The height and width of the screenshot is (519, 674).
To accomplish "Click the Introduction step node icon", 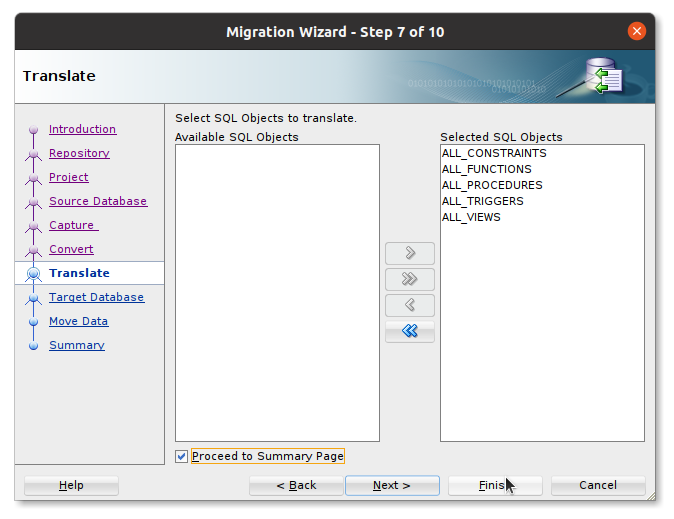I will [34, 129].
